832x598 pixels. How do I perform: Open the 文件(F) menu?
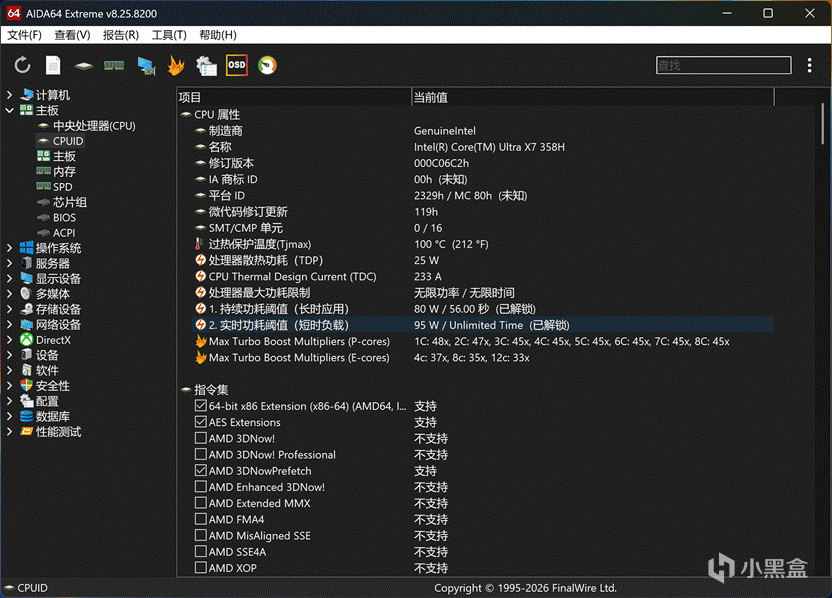pos(24,35)
